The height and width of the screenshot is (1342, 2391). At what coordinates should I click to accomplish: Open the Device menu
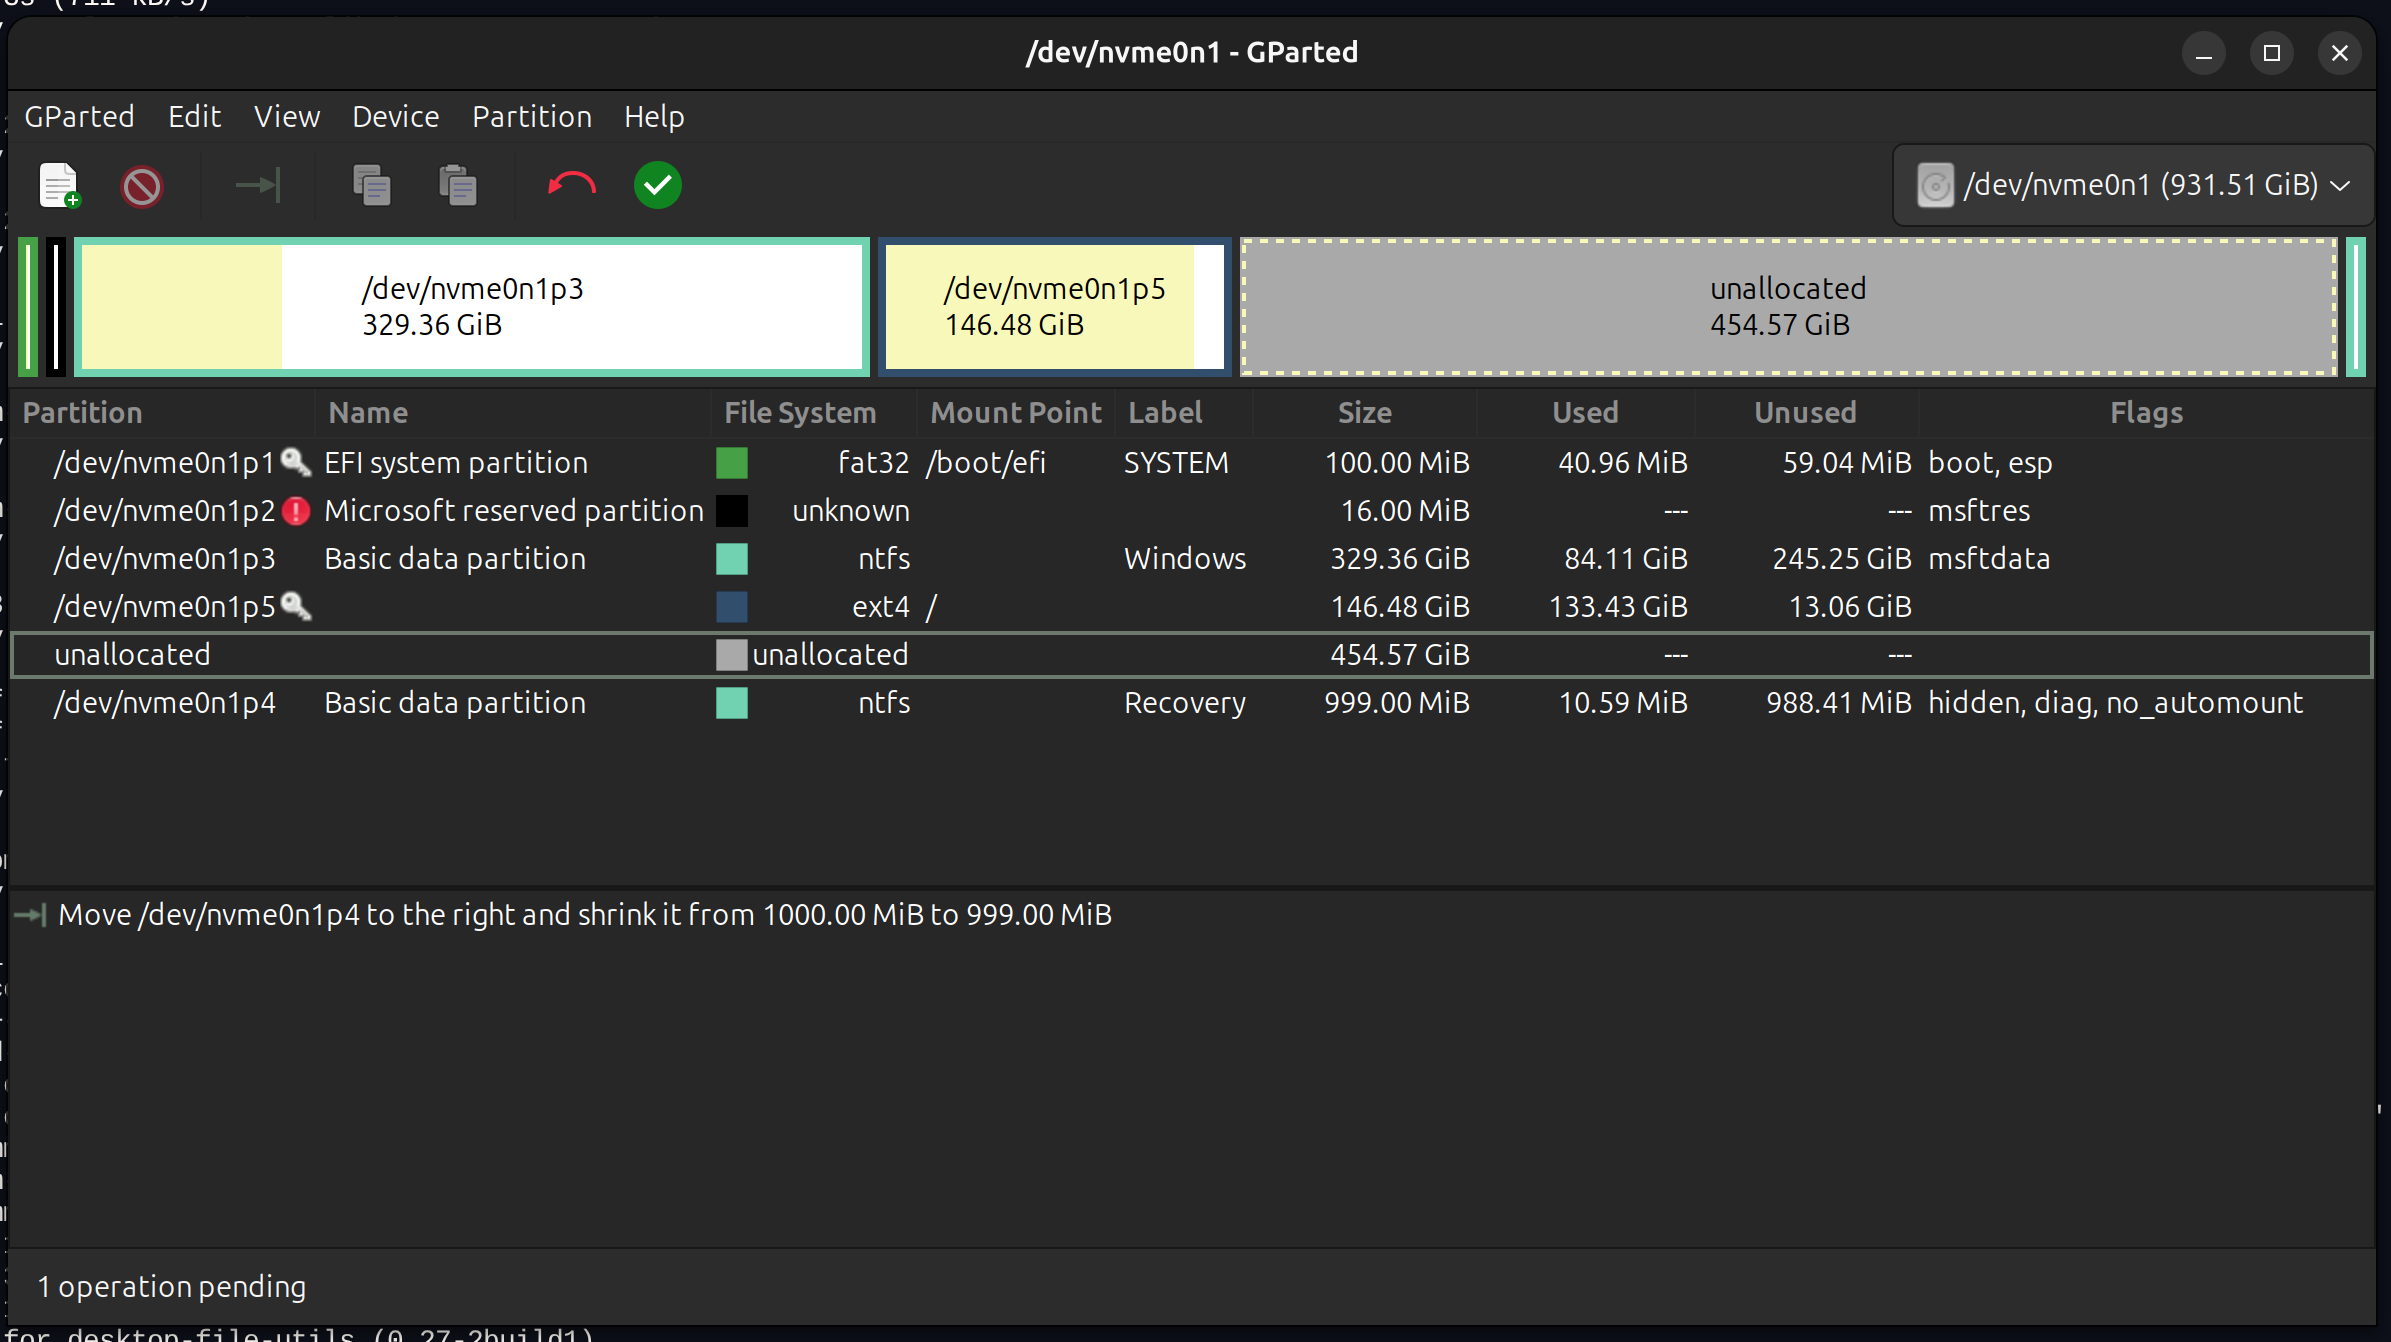pos(396,117)
